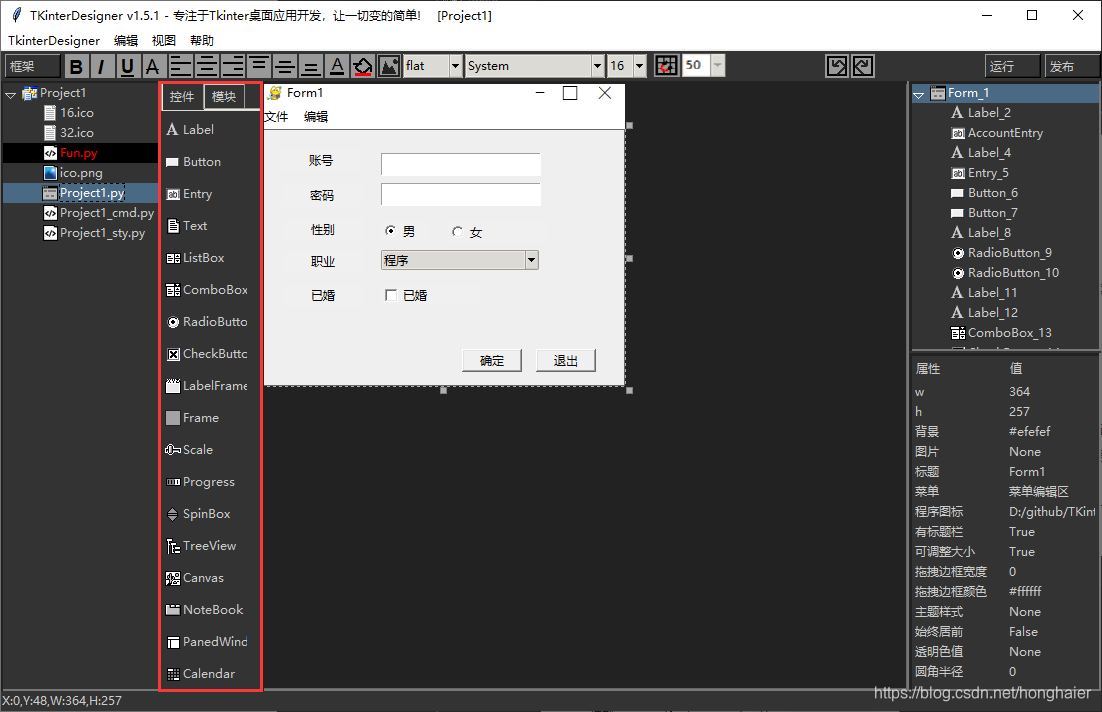Toggle underline text formatting
This screenshot has width=1102, height=712.
[x=127, y=66]
